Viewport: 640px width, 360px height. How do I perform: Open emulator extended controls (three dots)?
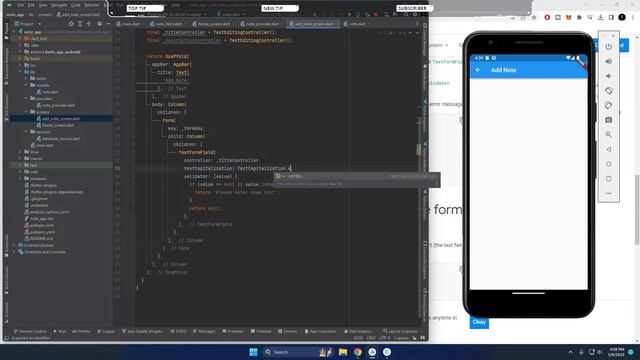click(x=609, y=193)
